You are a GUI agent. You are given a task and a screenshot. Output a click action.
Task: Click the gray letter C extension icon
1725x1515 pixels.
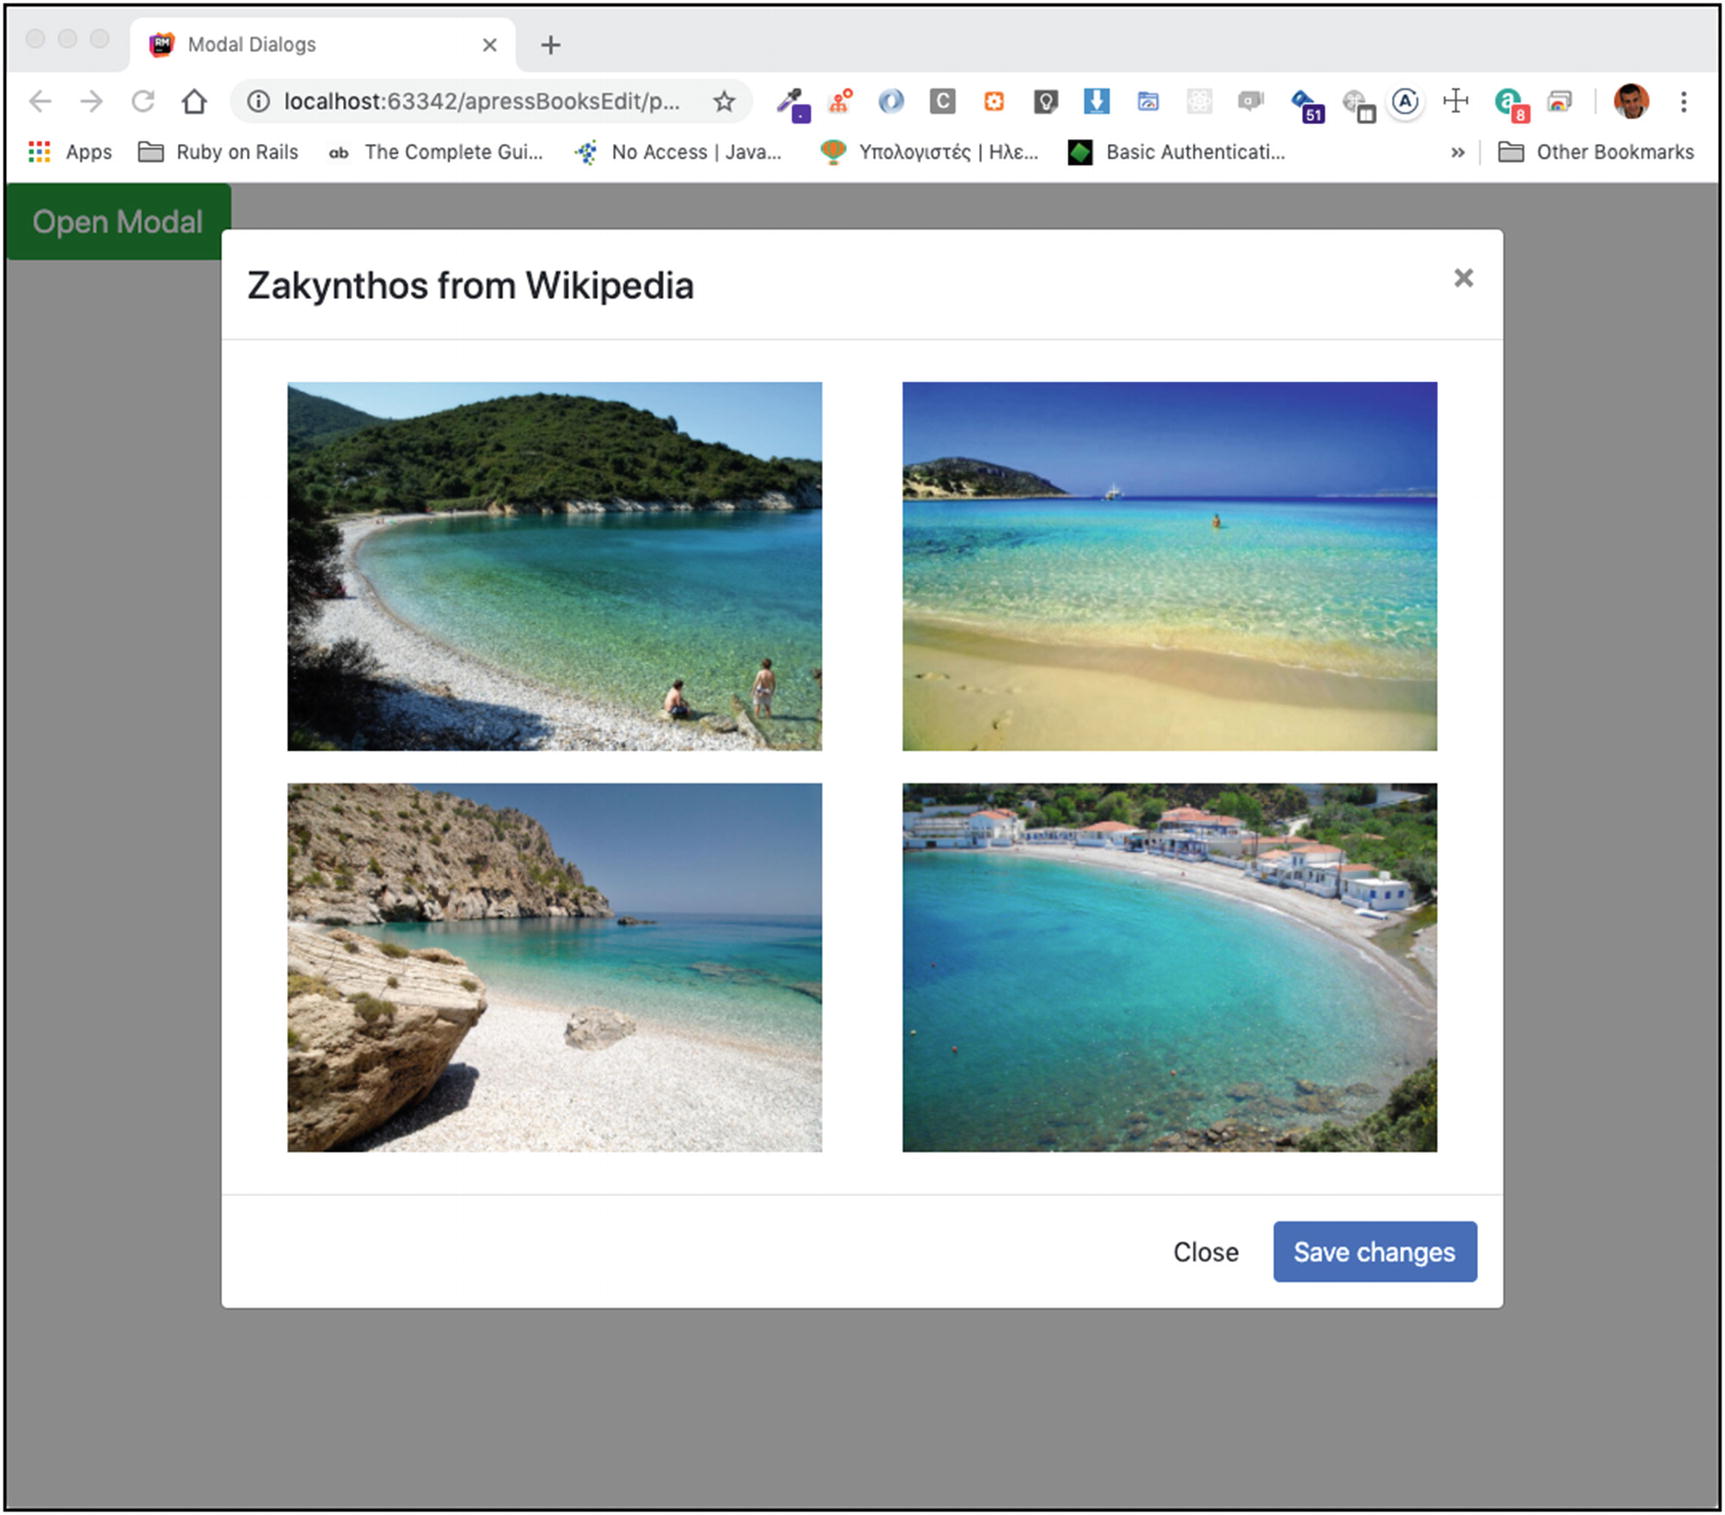[x=942, y=101]
